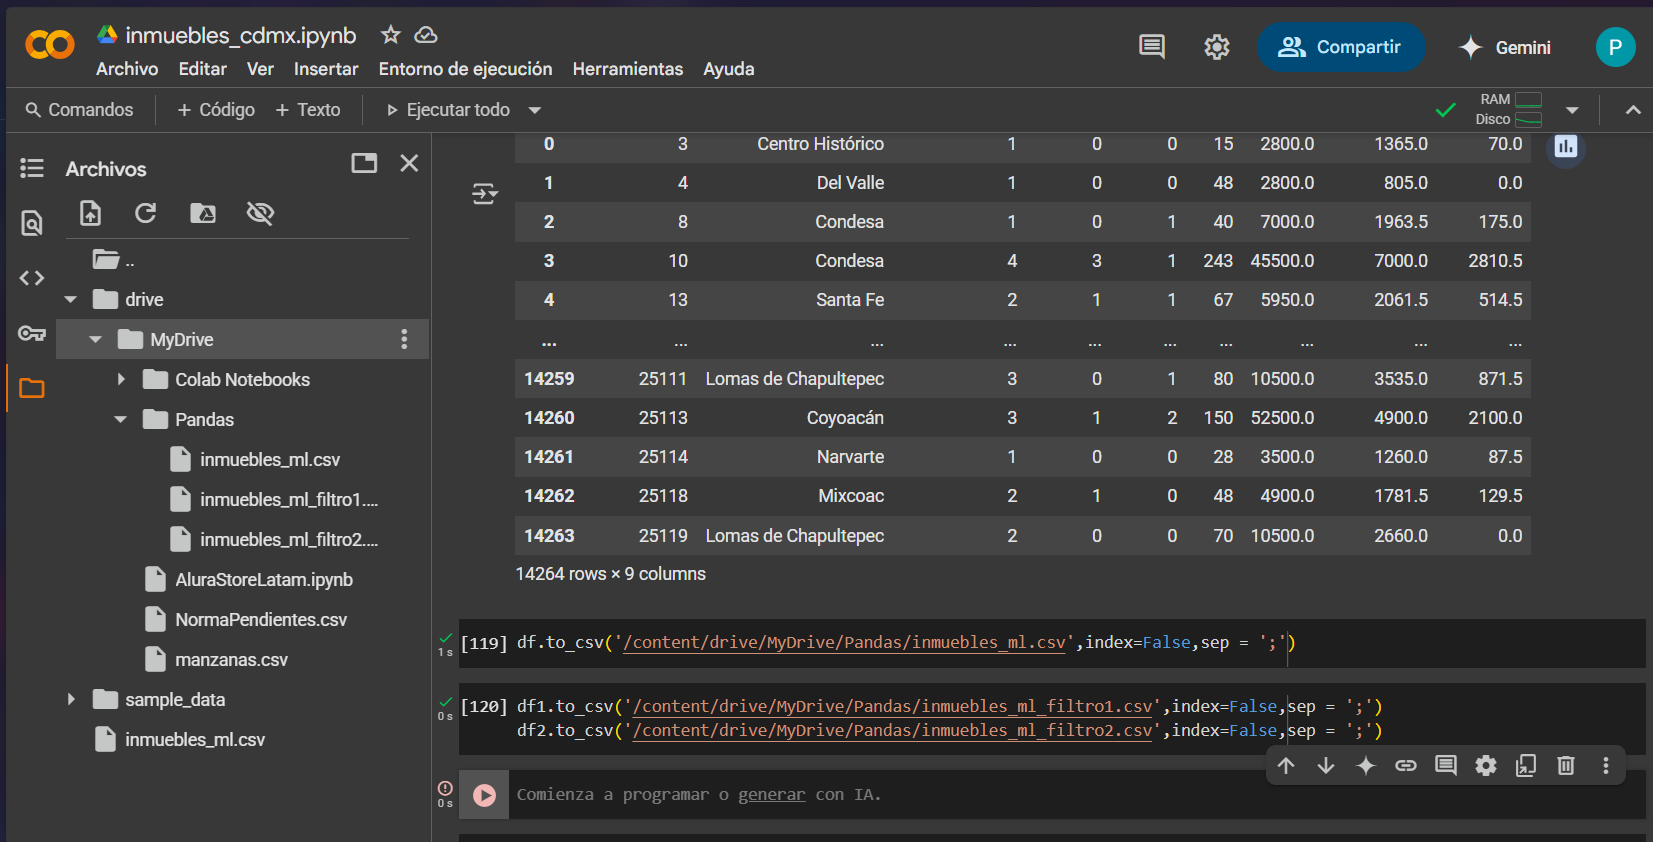Collapse the Pandas folder
The image size is (1653, 842).
(121, 419)
